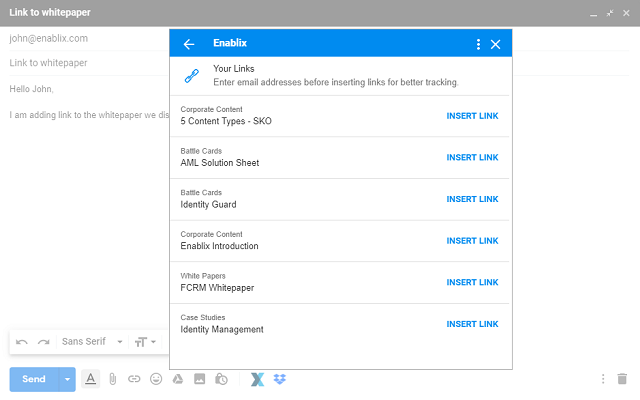The image size is (640, 400).
Task: Open the Dropbox extension icon
Action: 280,379
